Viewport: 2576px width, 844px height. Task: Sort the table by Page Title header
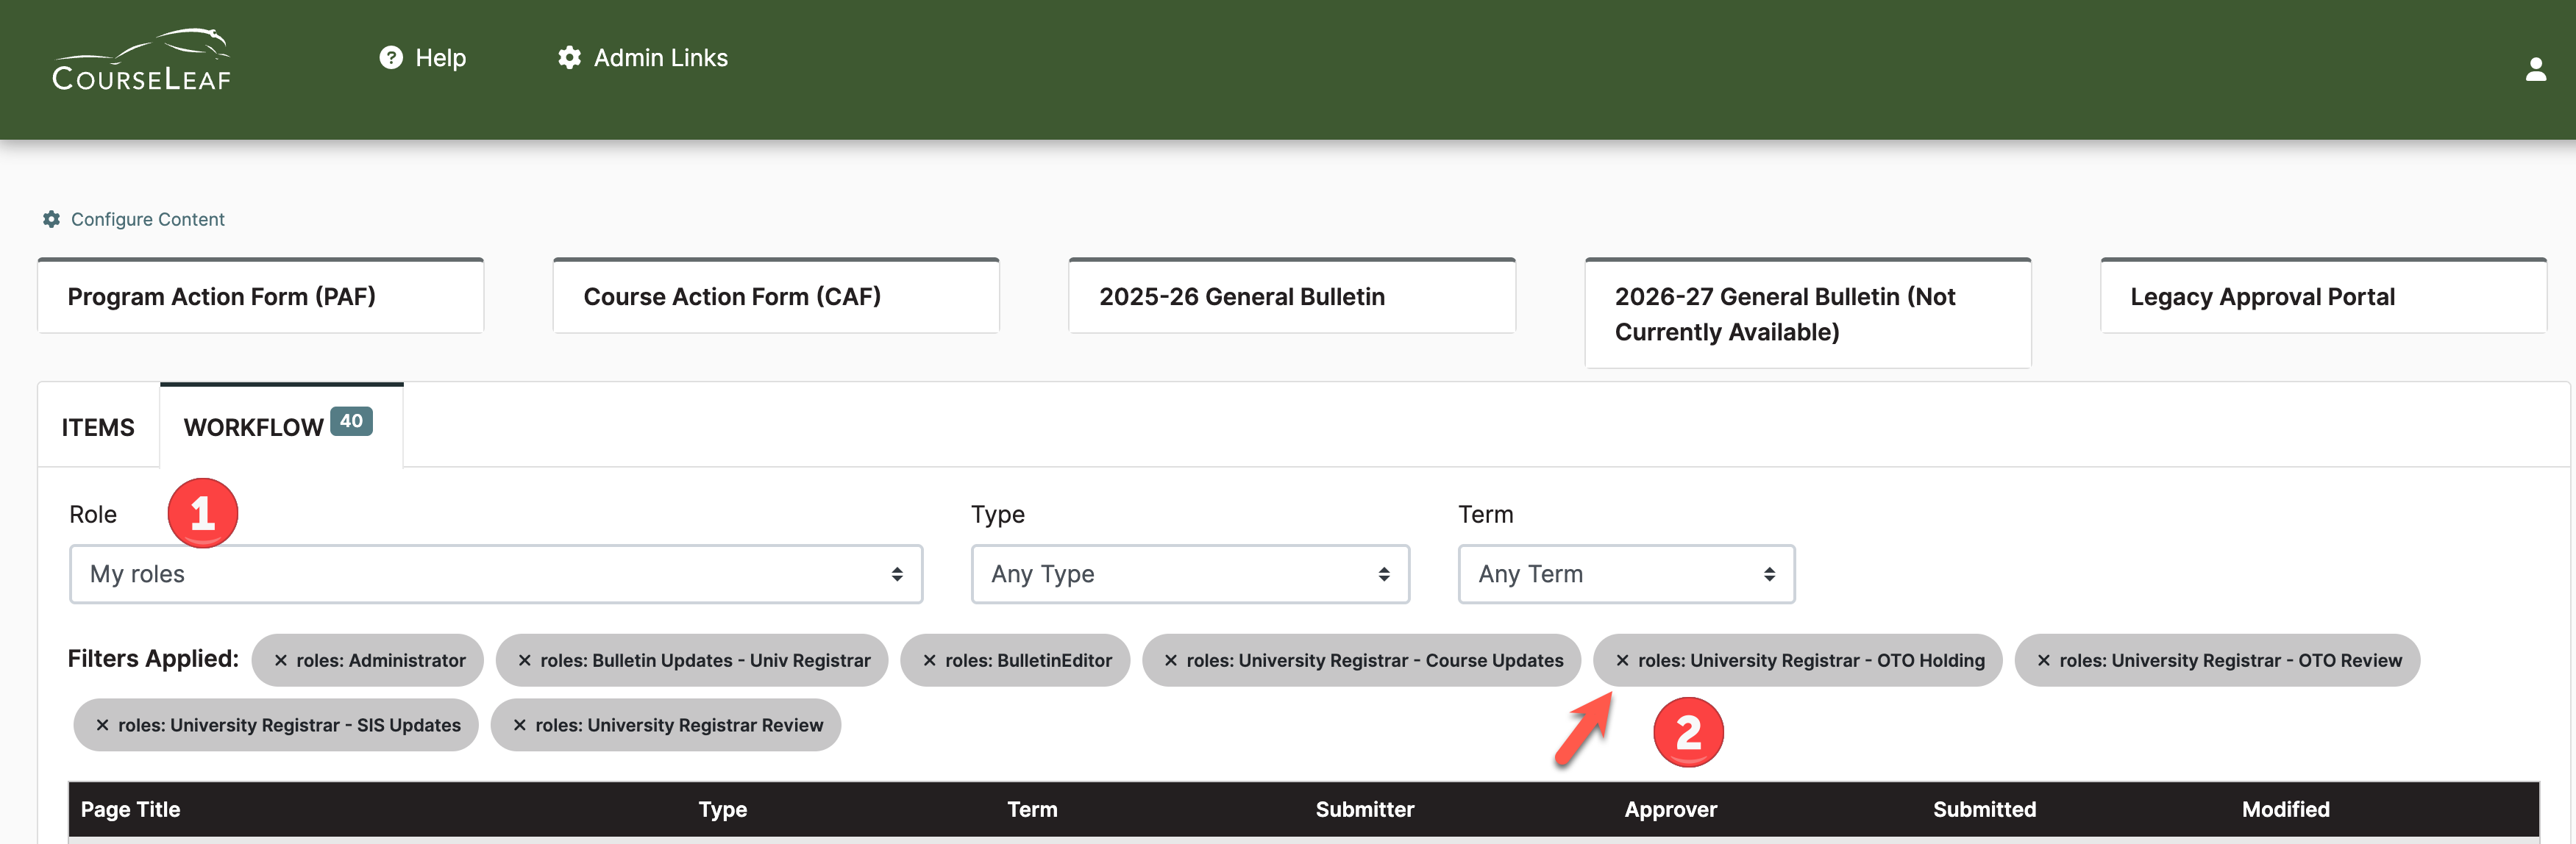tap(131, 809)
